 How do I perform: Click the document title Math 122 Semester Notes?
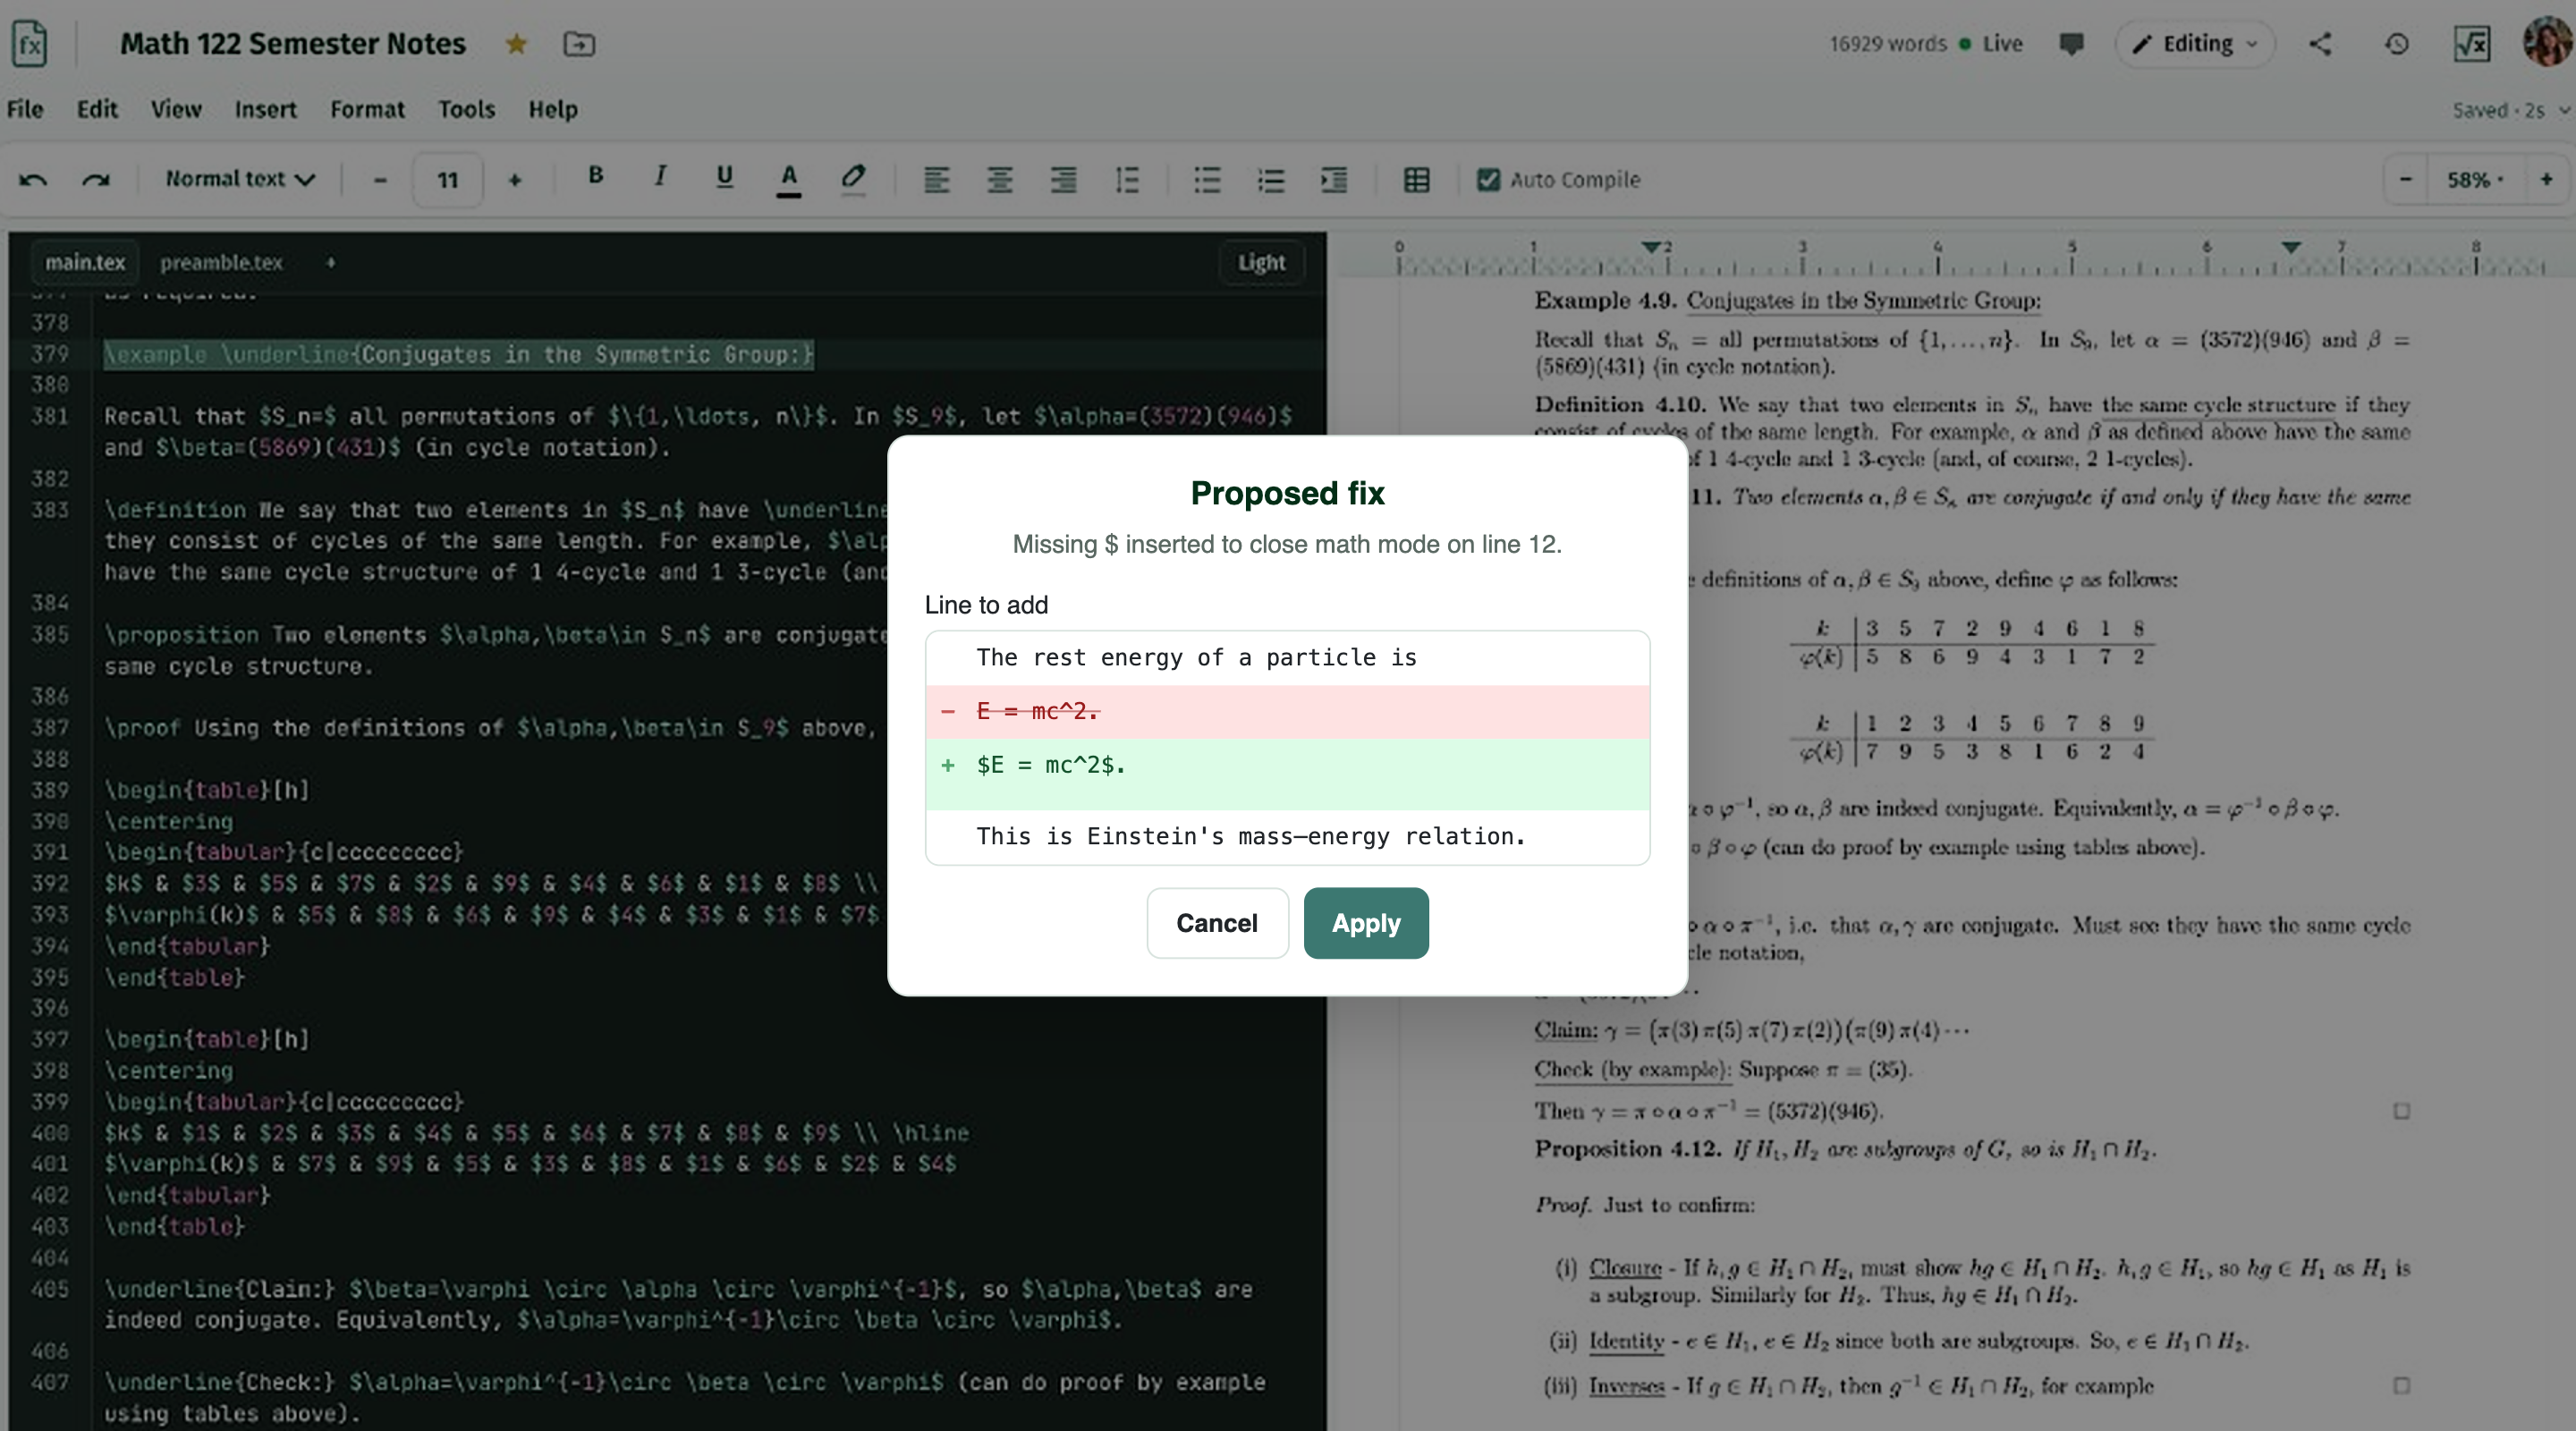click(293, 44)
